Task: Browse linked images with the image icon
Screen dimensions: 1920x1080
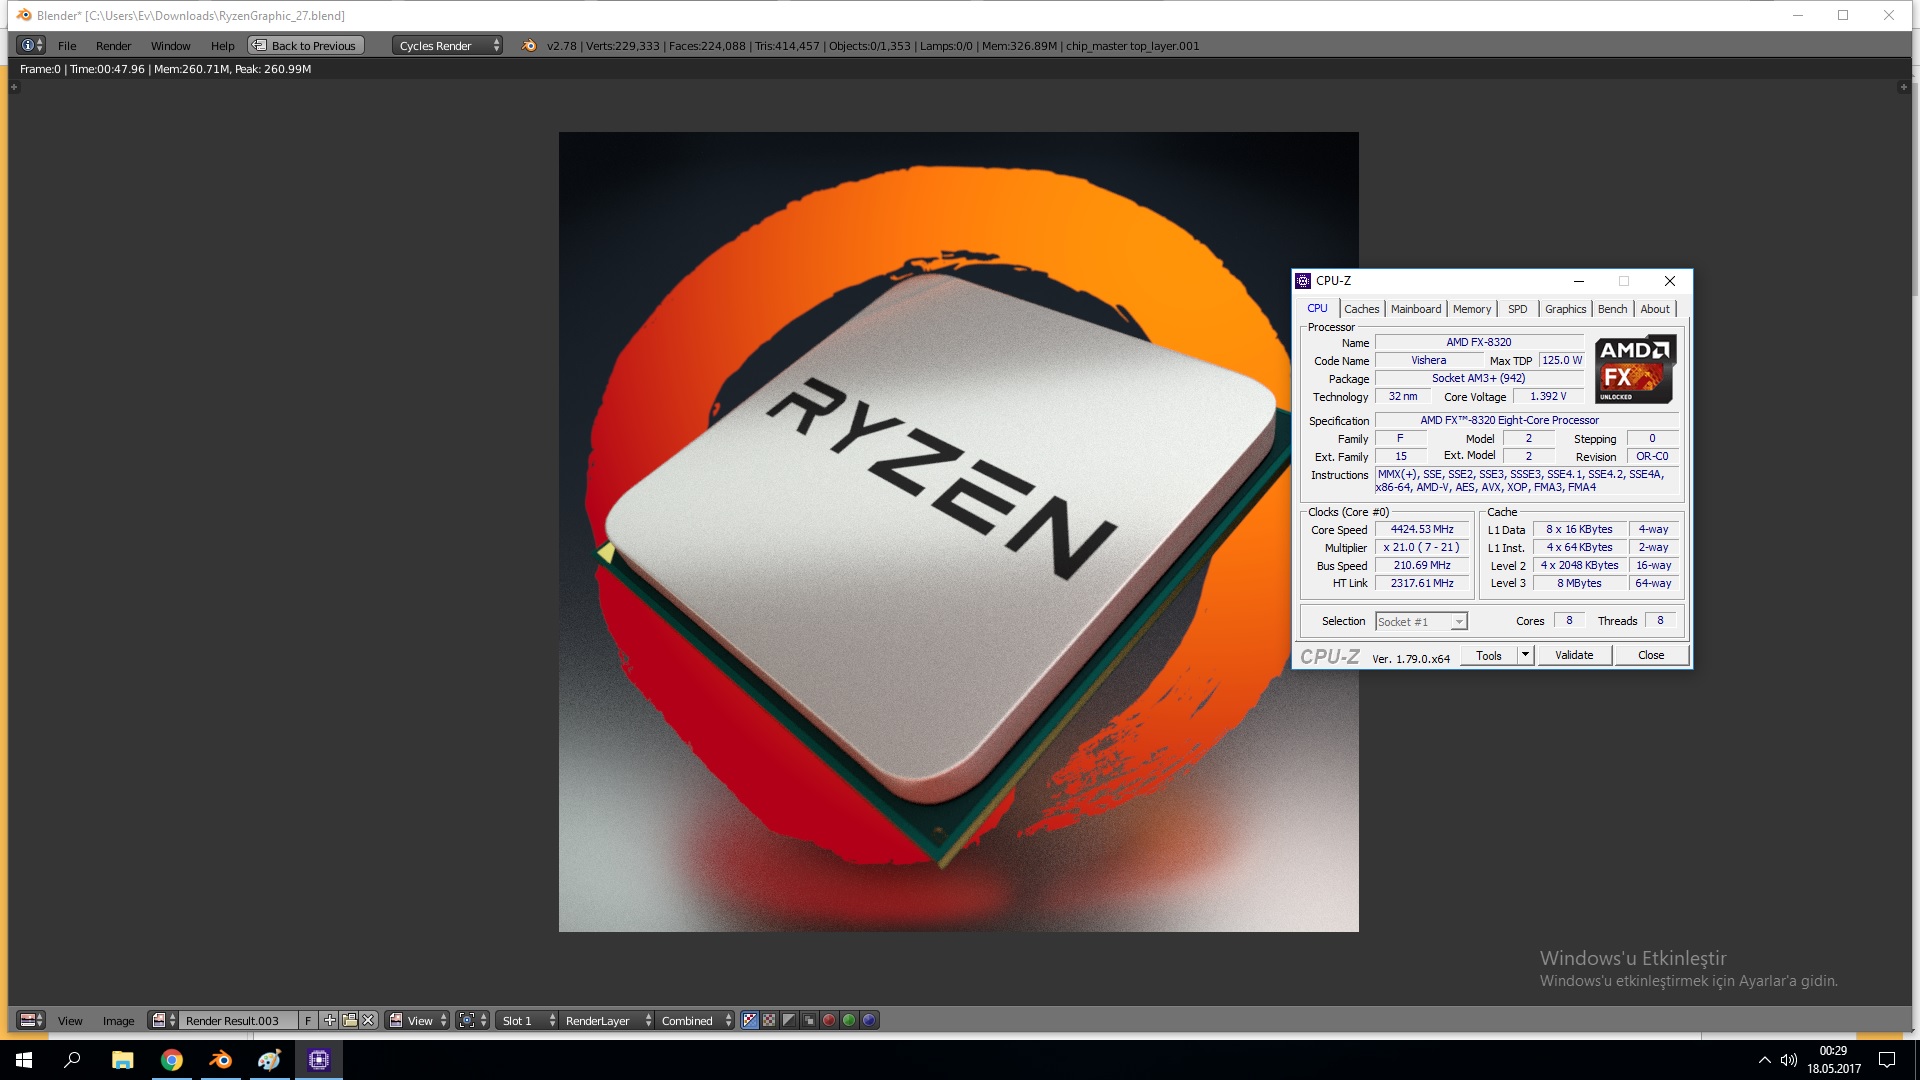Action: point(163,1020)
